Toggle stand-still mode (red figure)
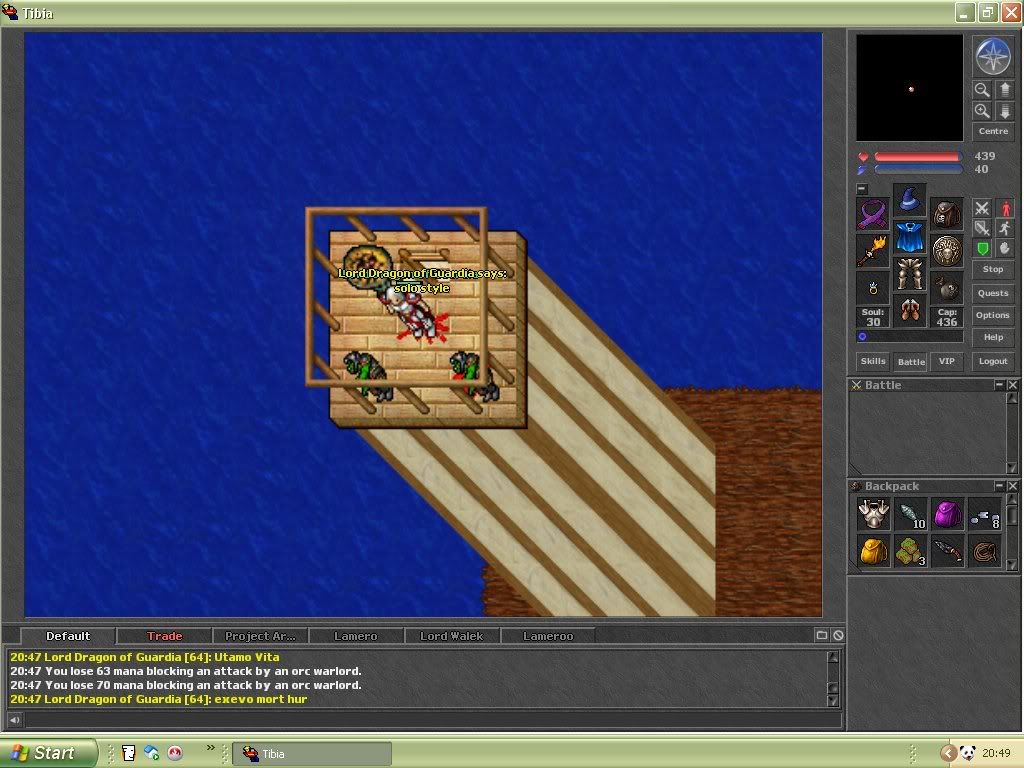The width and height of the screenshot is (1024, 768). [1004, 208]
